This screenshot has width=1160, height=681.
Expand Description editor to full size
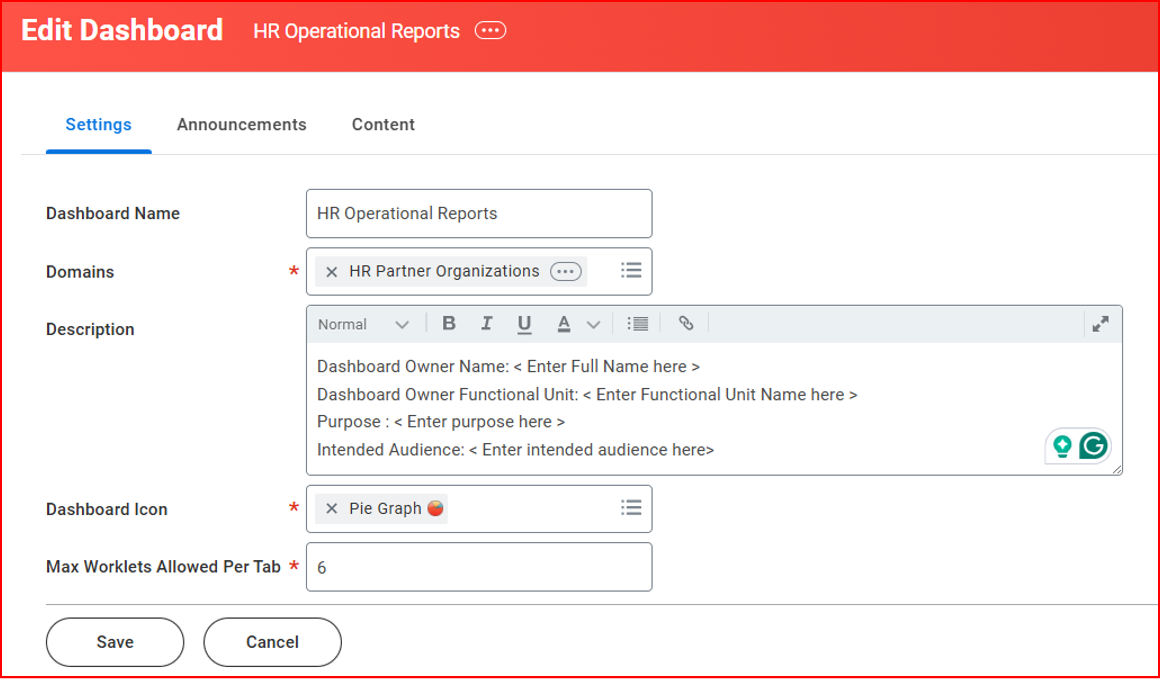pyautogui.click(x=1100, y=323)
